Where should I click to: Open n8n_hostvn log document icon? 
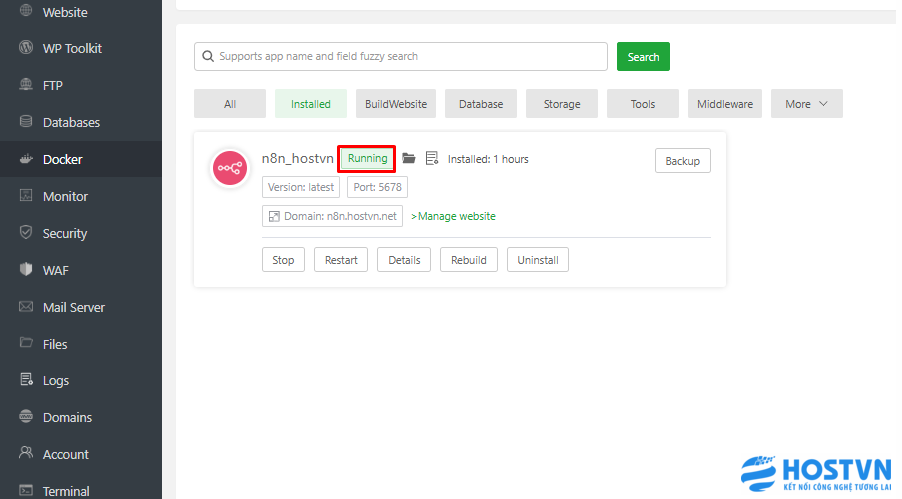coord(432,158)
